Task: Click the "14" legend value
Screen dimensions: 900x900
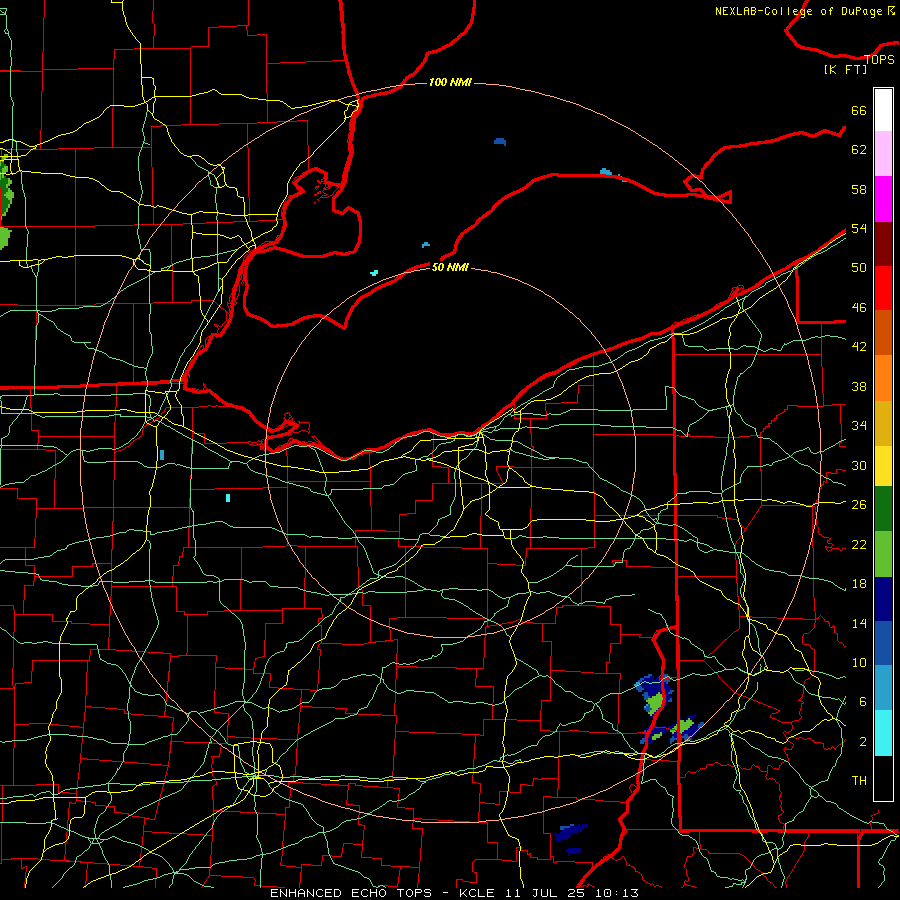Action: pos(859,623)
